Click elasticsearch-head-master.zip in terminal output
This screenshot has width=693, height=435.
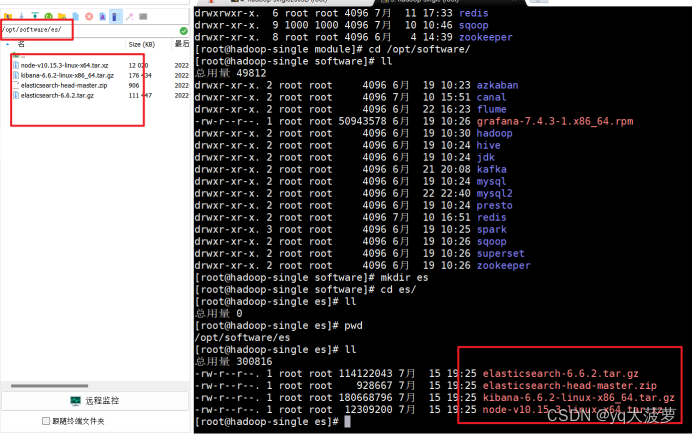coord(569,385)
